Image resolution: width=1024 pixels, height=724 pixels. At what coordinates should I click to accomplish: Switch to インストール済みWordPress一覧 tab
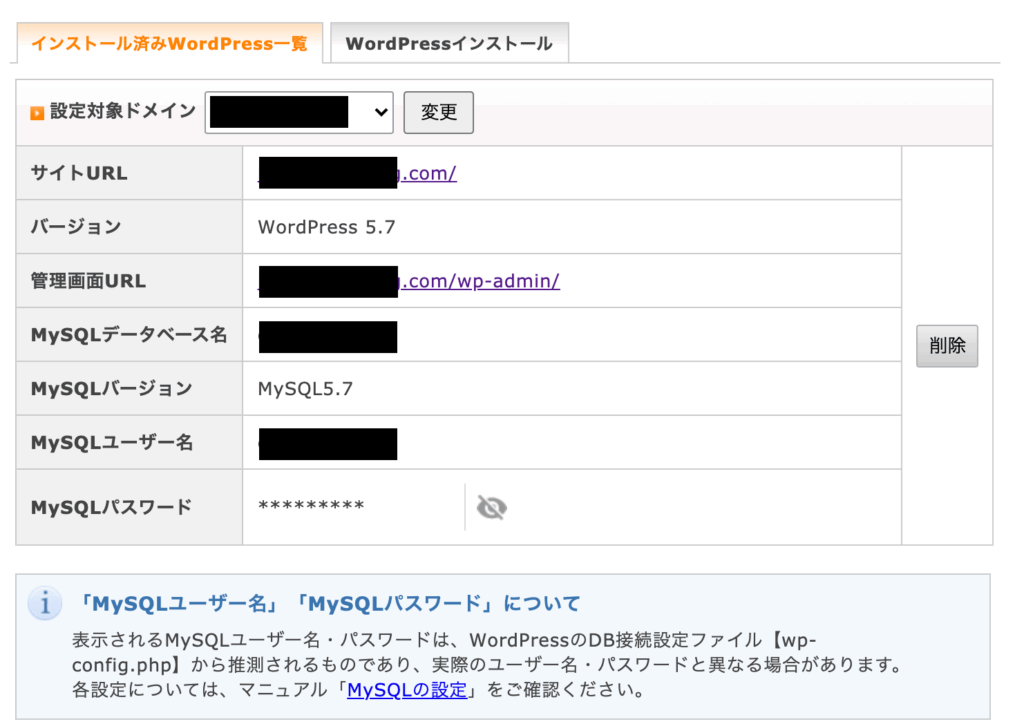click(x=169, y=44)
